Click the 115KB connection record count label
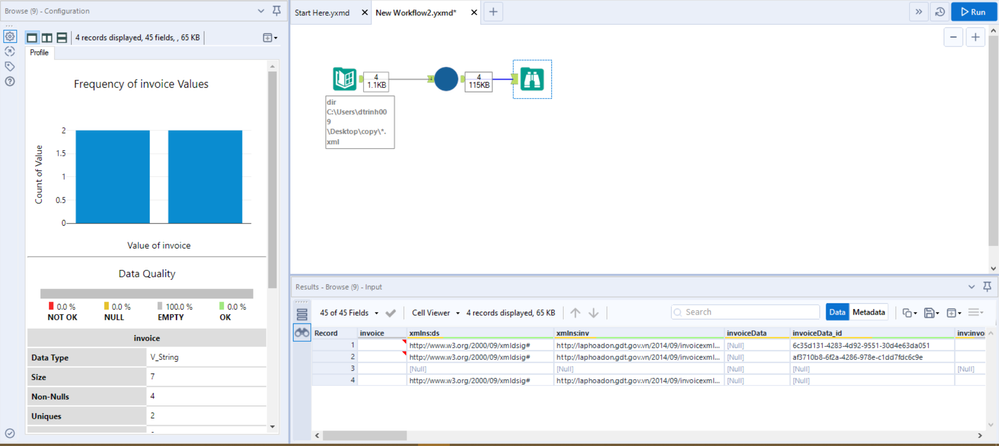This screenshot has width=999, height=446. [478, 80]
